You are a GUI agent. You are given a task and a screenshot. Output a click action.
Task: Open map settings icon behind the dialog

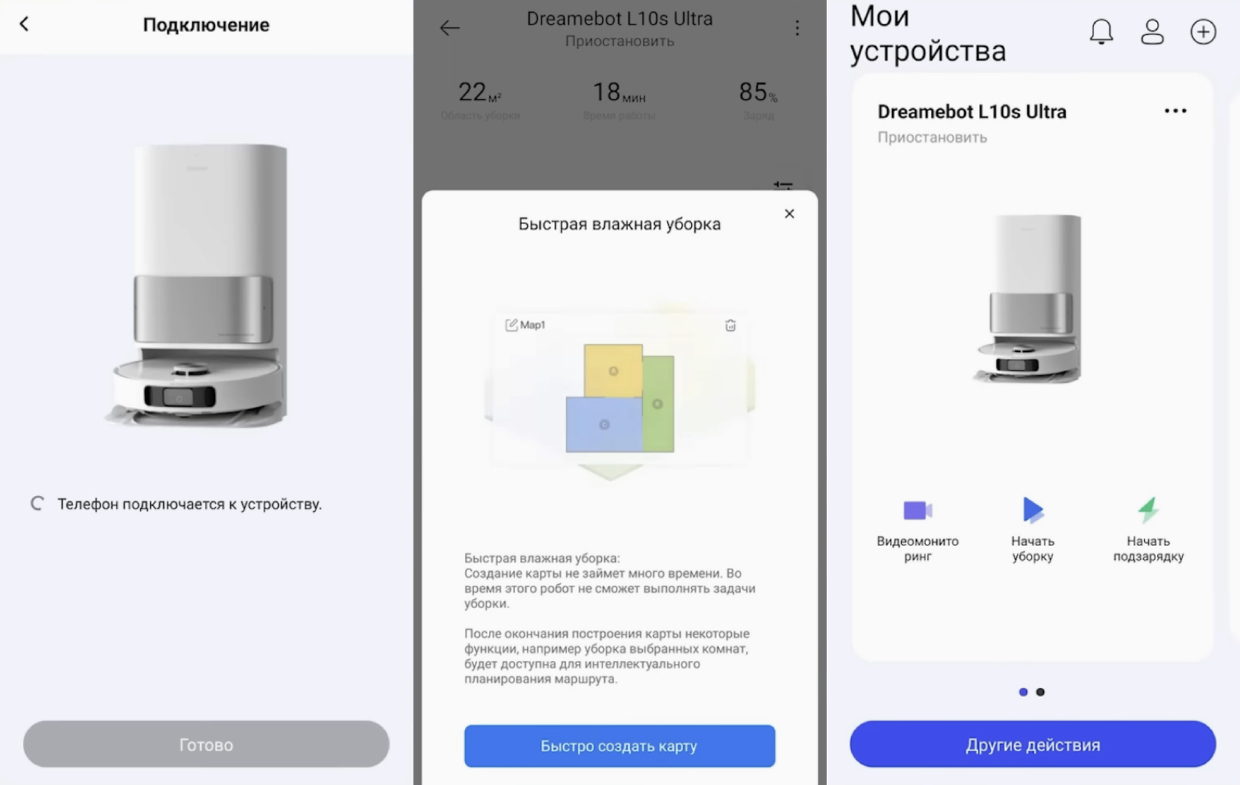(783, 186)
